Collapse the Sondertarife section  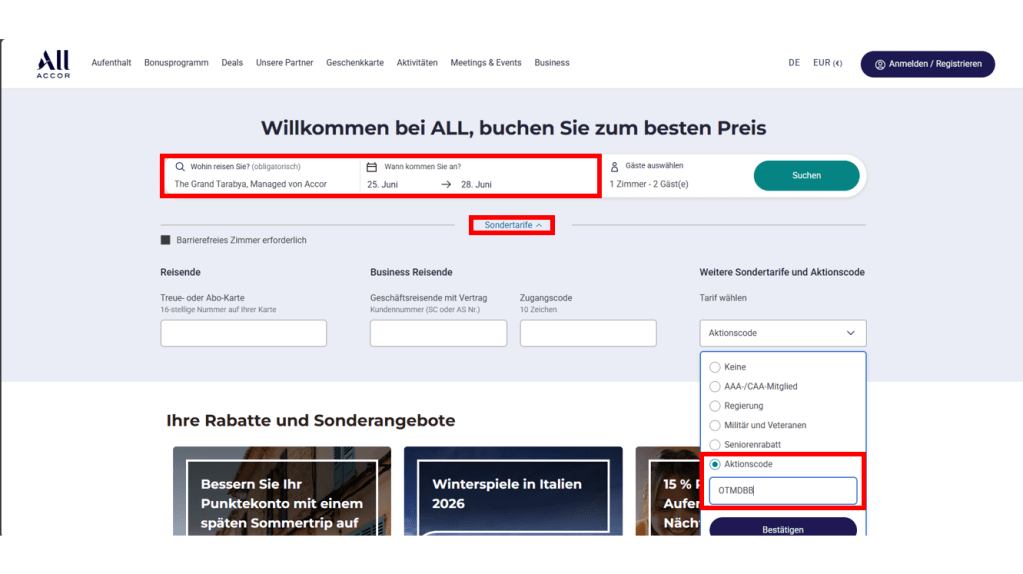512,226
